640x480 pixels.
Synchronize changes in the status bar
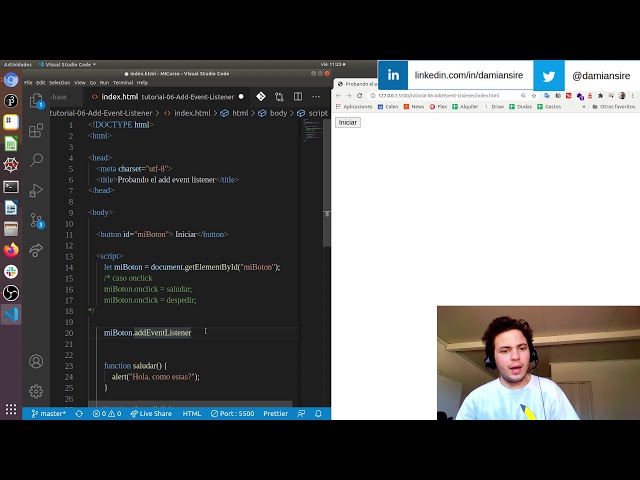(79, 413)
